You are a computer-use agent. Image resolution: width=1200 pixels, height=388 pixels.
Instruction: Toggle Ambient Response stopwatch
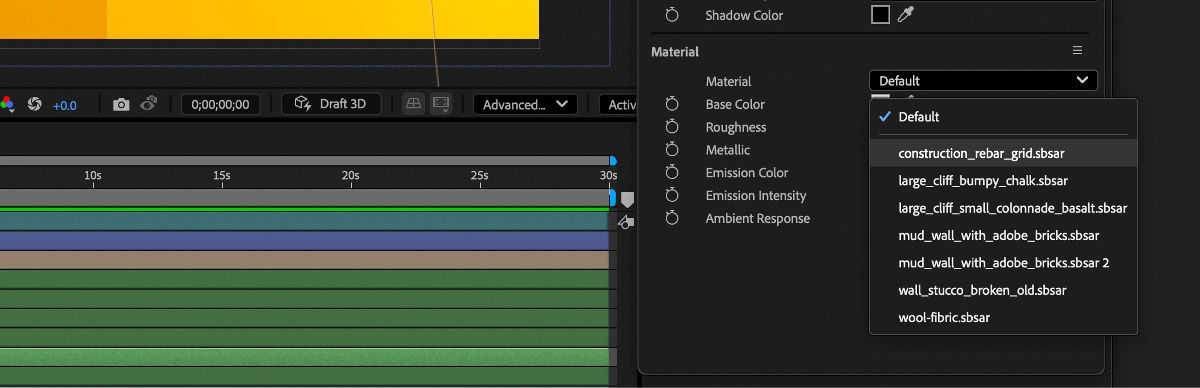[x=672, y=218]
